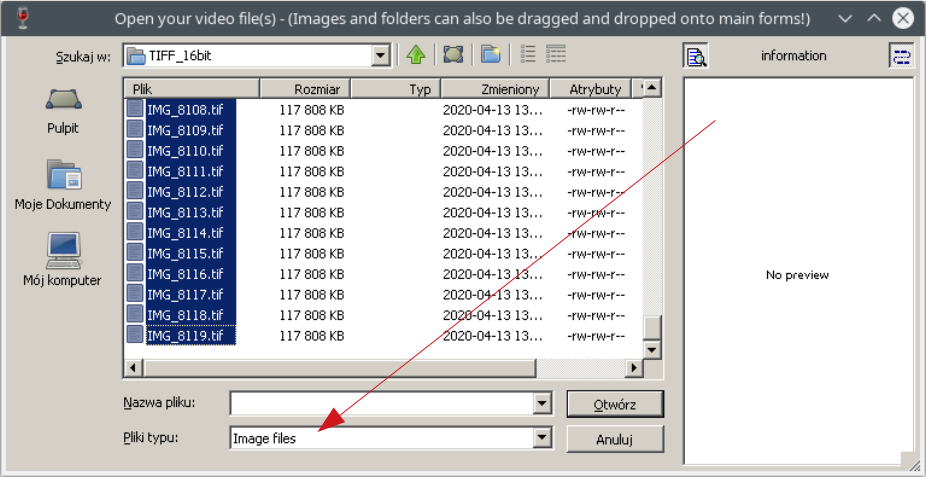Click file icon next to IMG_8119.tif
Viewport: 926px width, 477px height.
(135, 335)
